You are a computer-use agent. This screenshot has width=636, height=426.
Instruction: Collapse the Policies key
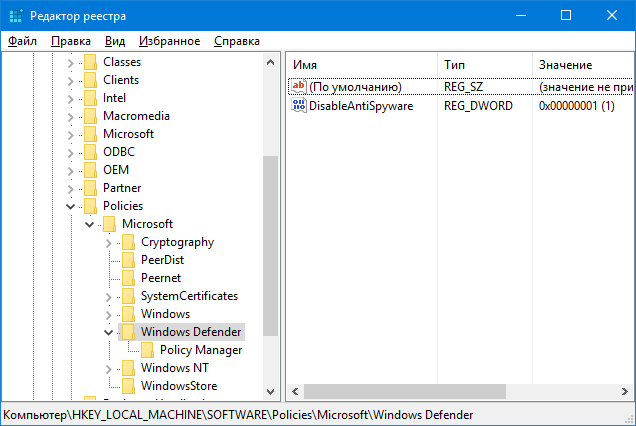(x=71, y=207)
